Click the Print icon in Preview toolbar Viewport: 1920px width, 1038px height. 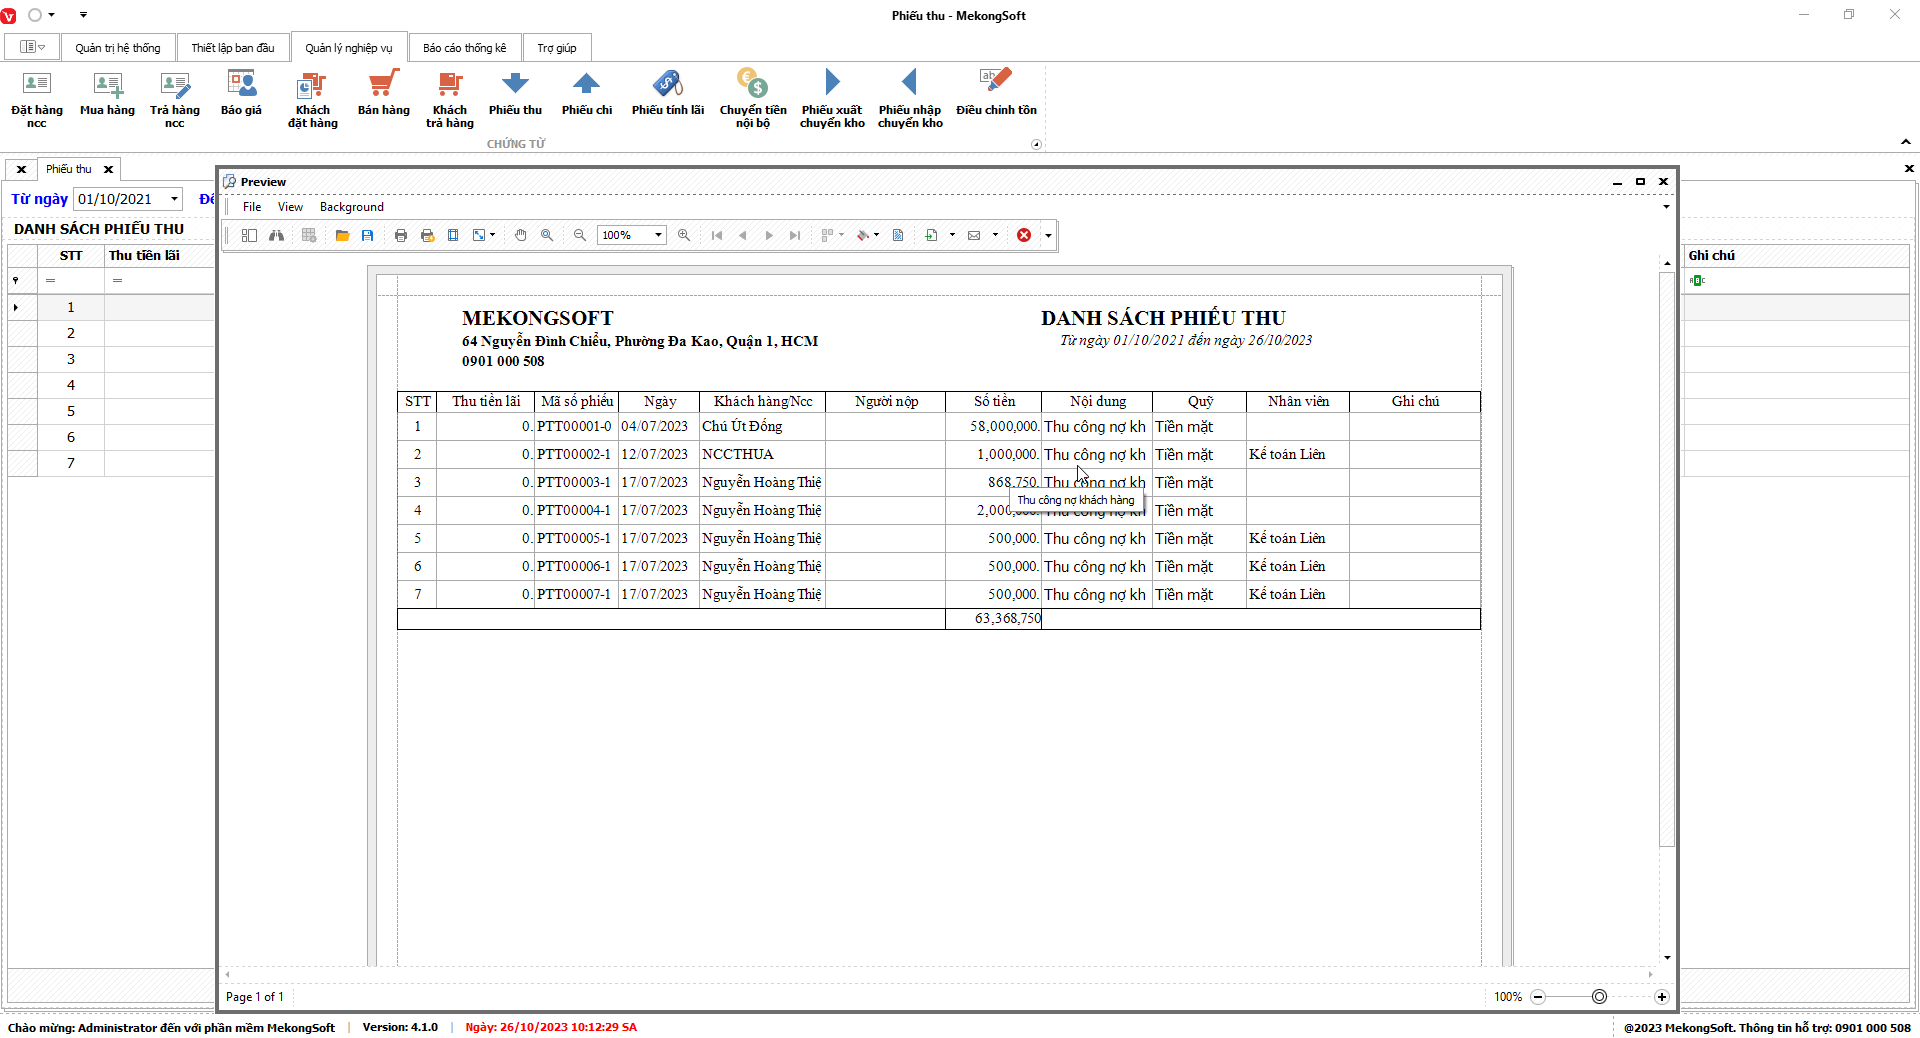point(401,235)
